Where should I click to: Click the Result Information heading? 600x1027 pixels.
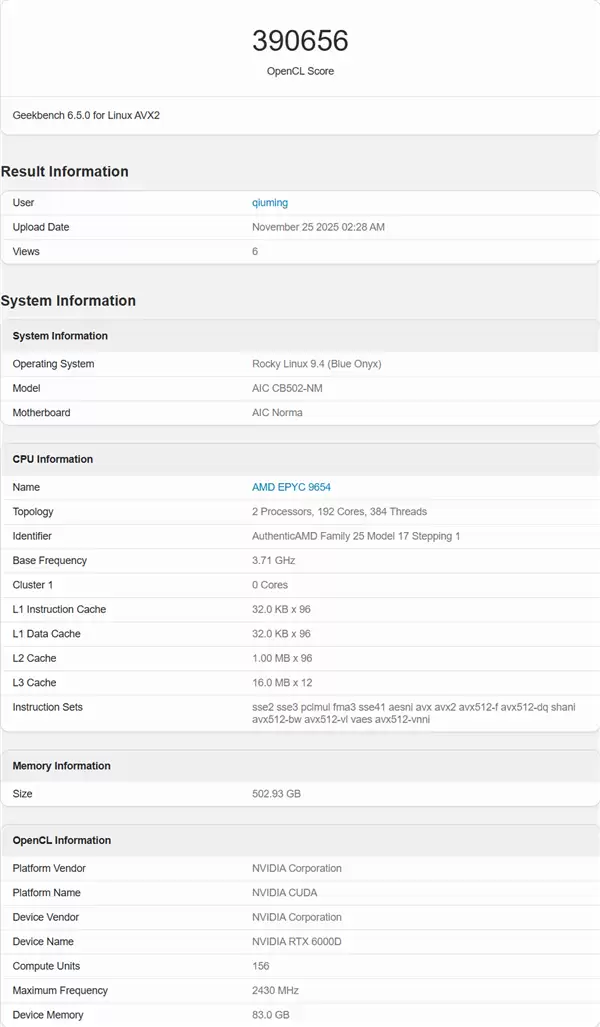(x=65, y=171)
